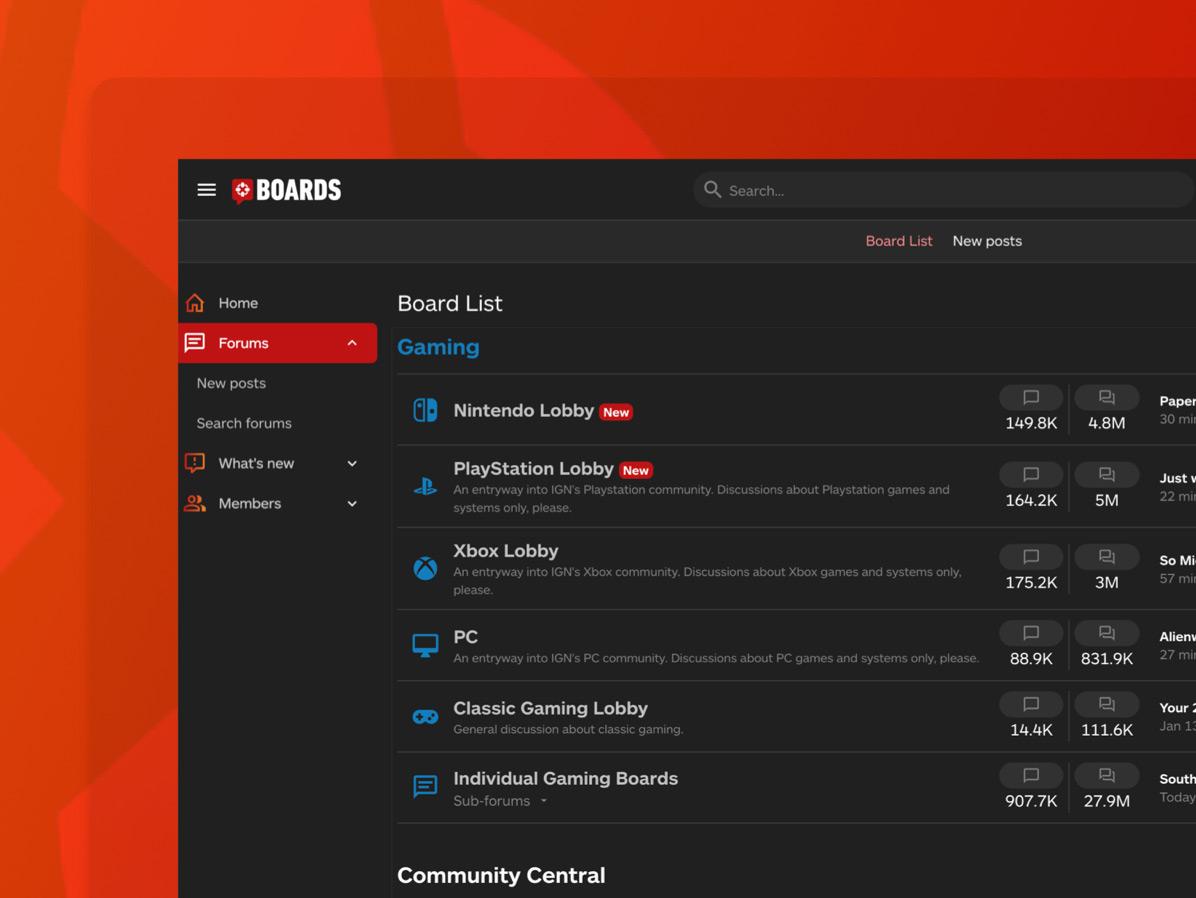
Task: Collapse the Forums section in the sidebar
Action: (351, 343)
